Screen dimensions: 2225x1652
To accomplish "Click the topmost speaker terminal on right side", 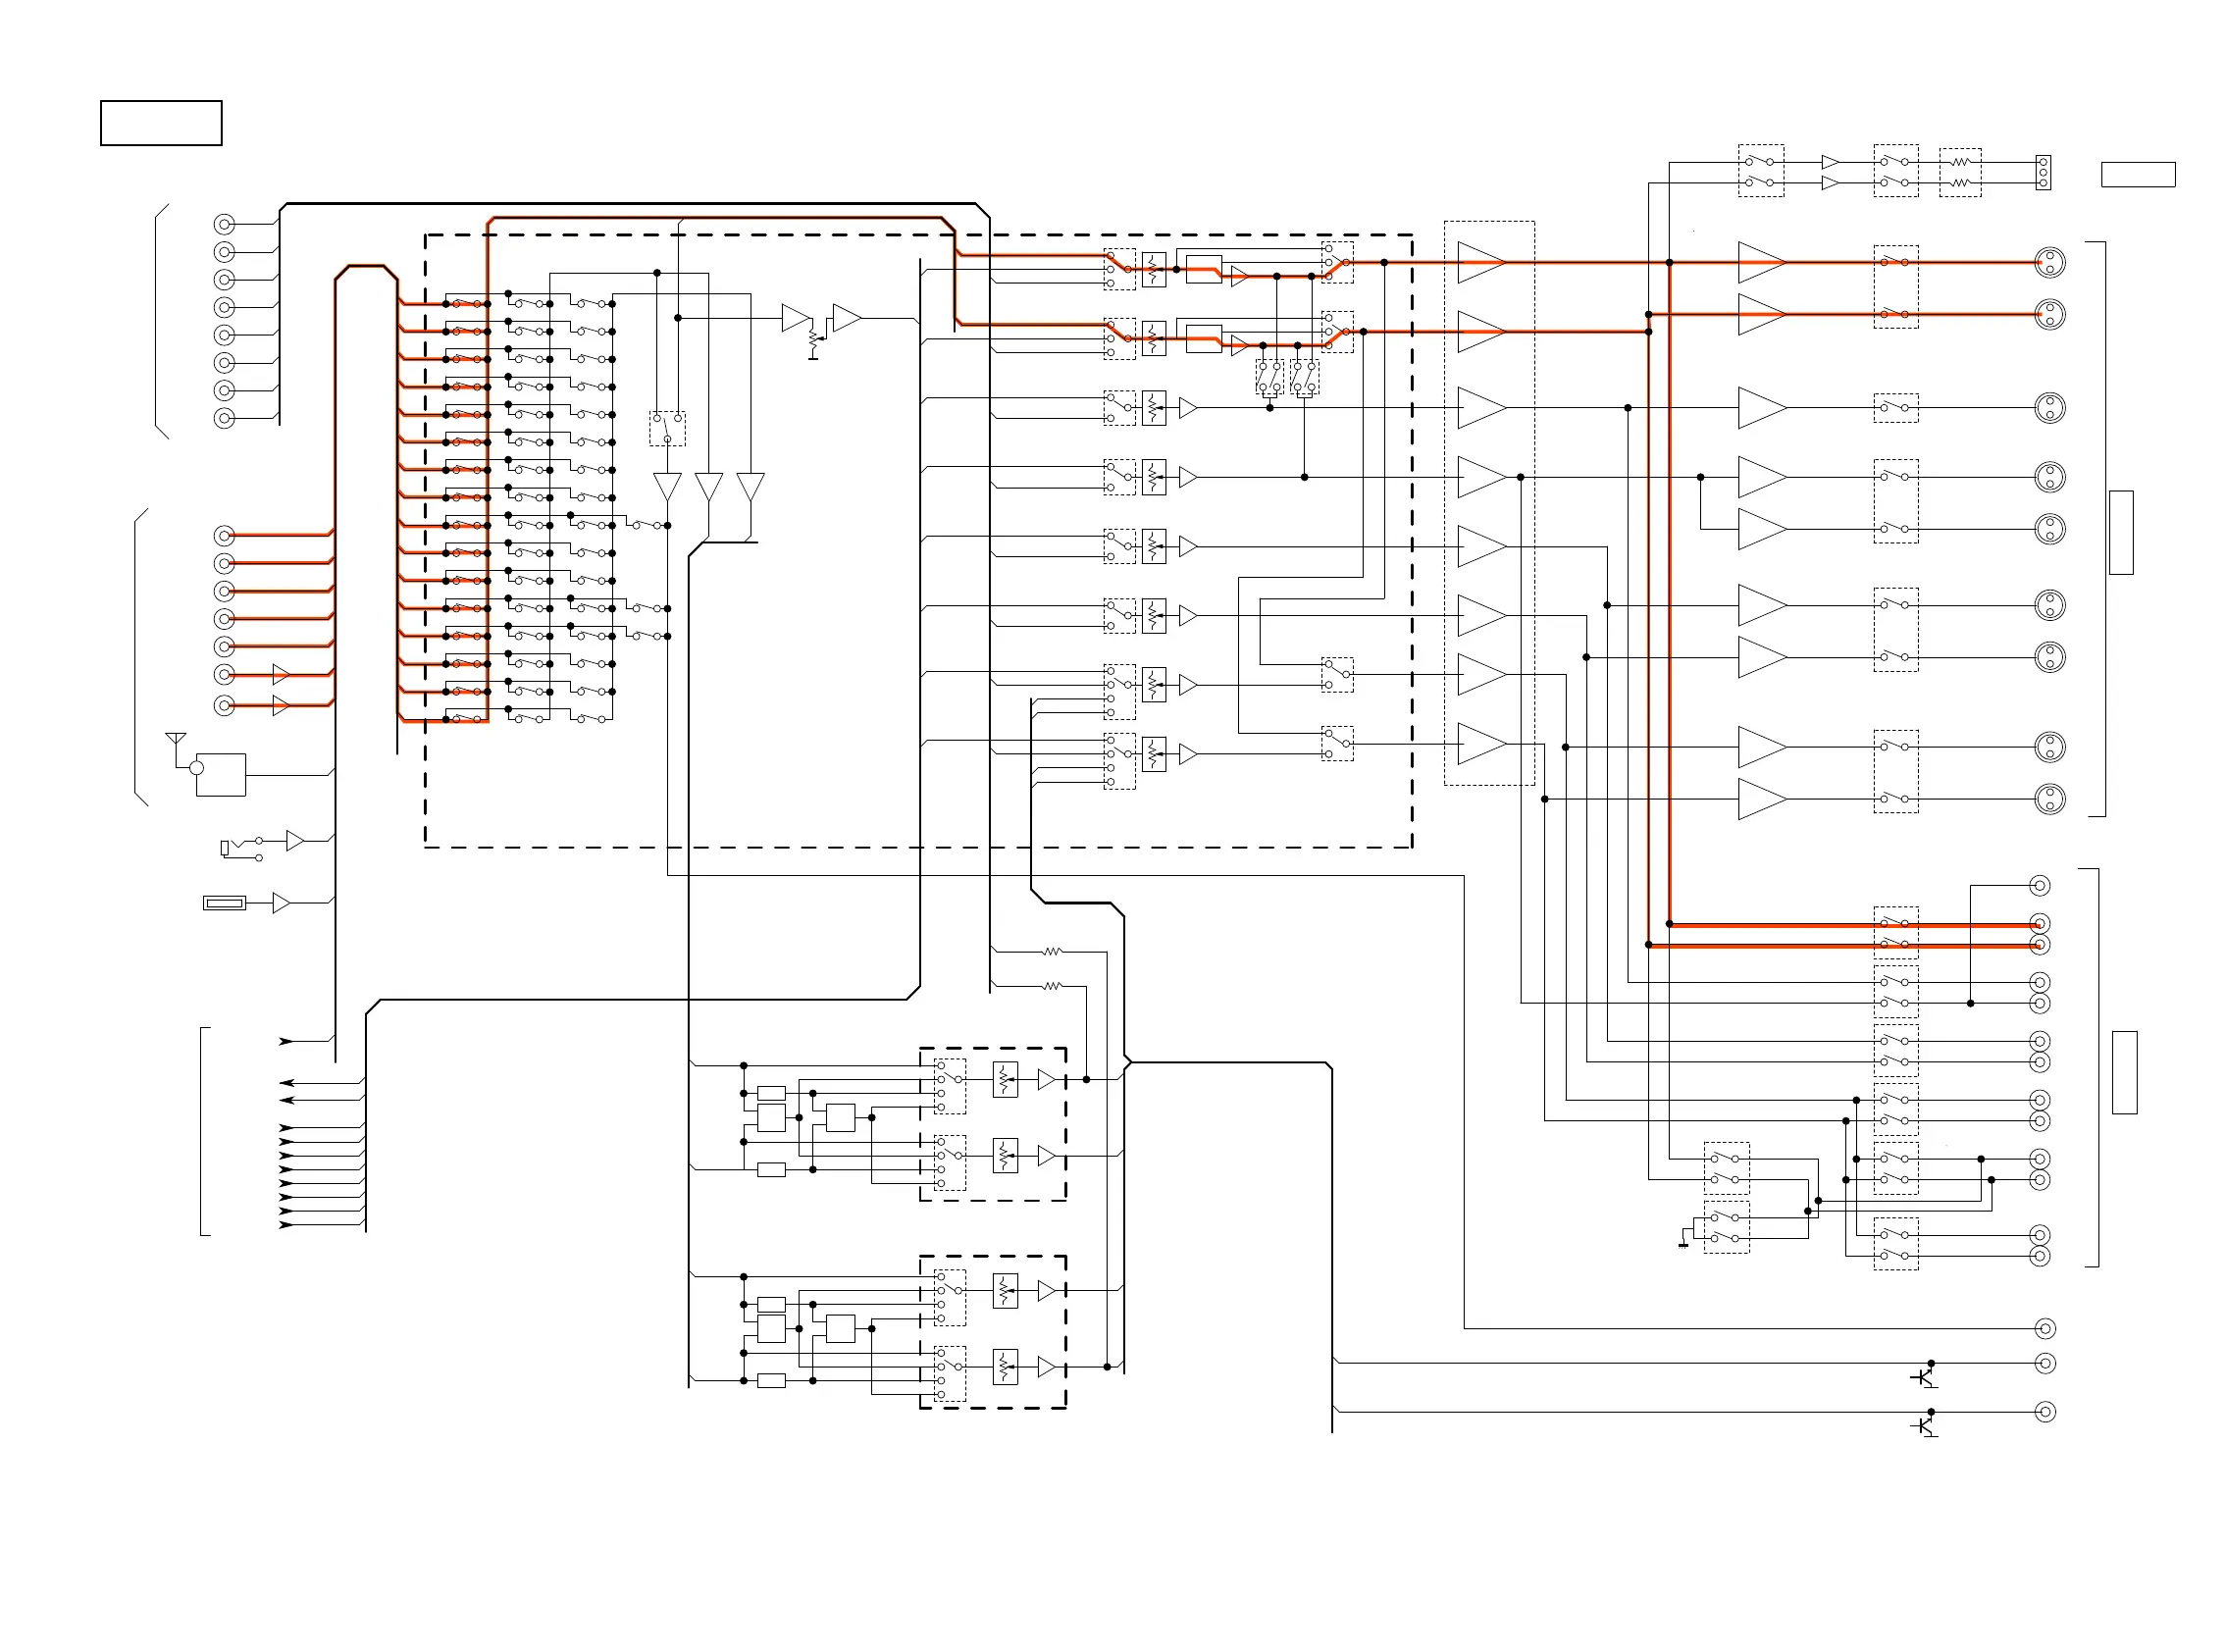I will point(2050,262).
